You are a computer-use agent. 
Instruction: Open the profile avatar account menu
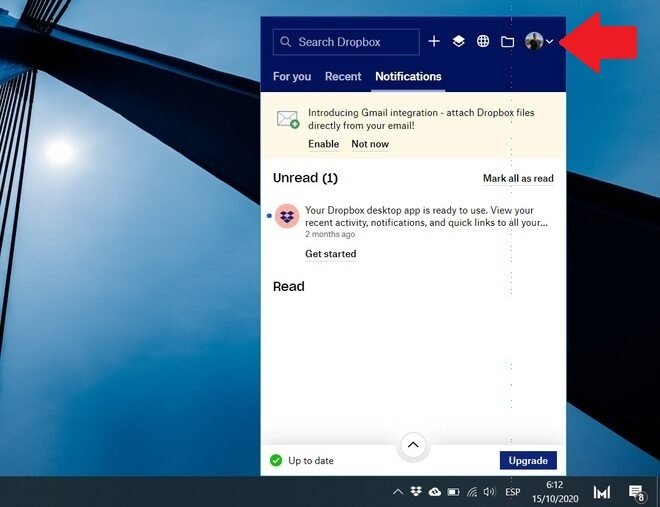pyautogui.click(x=539, y=41)
